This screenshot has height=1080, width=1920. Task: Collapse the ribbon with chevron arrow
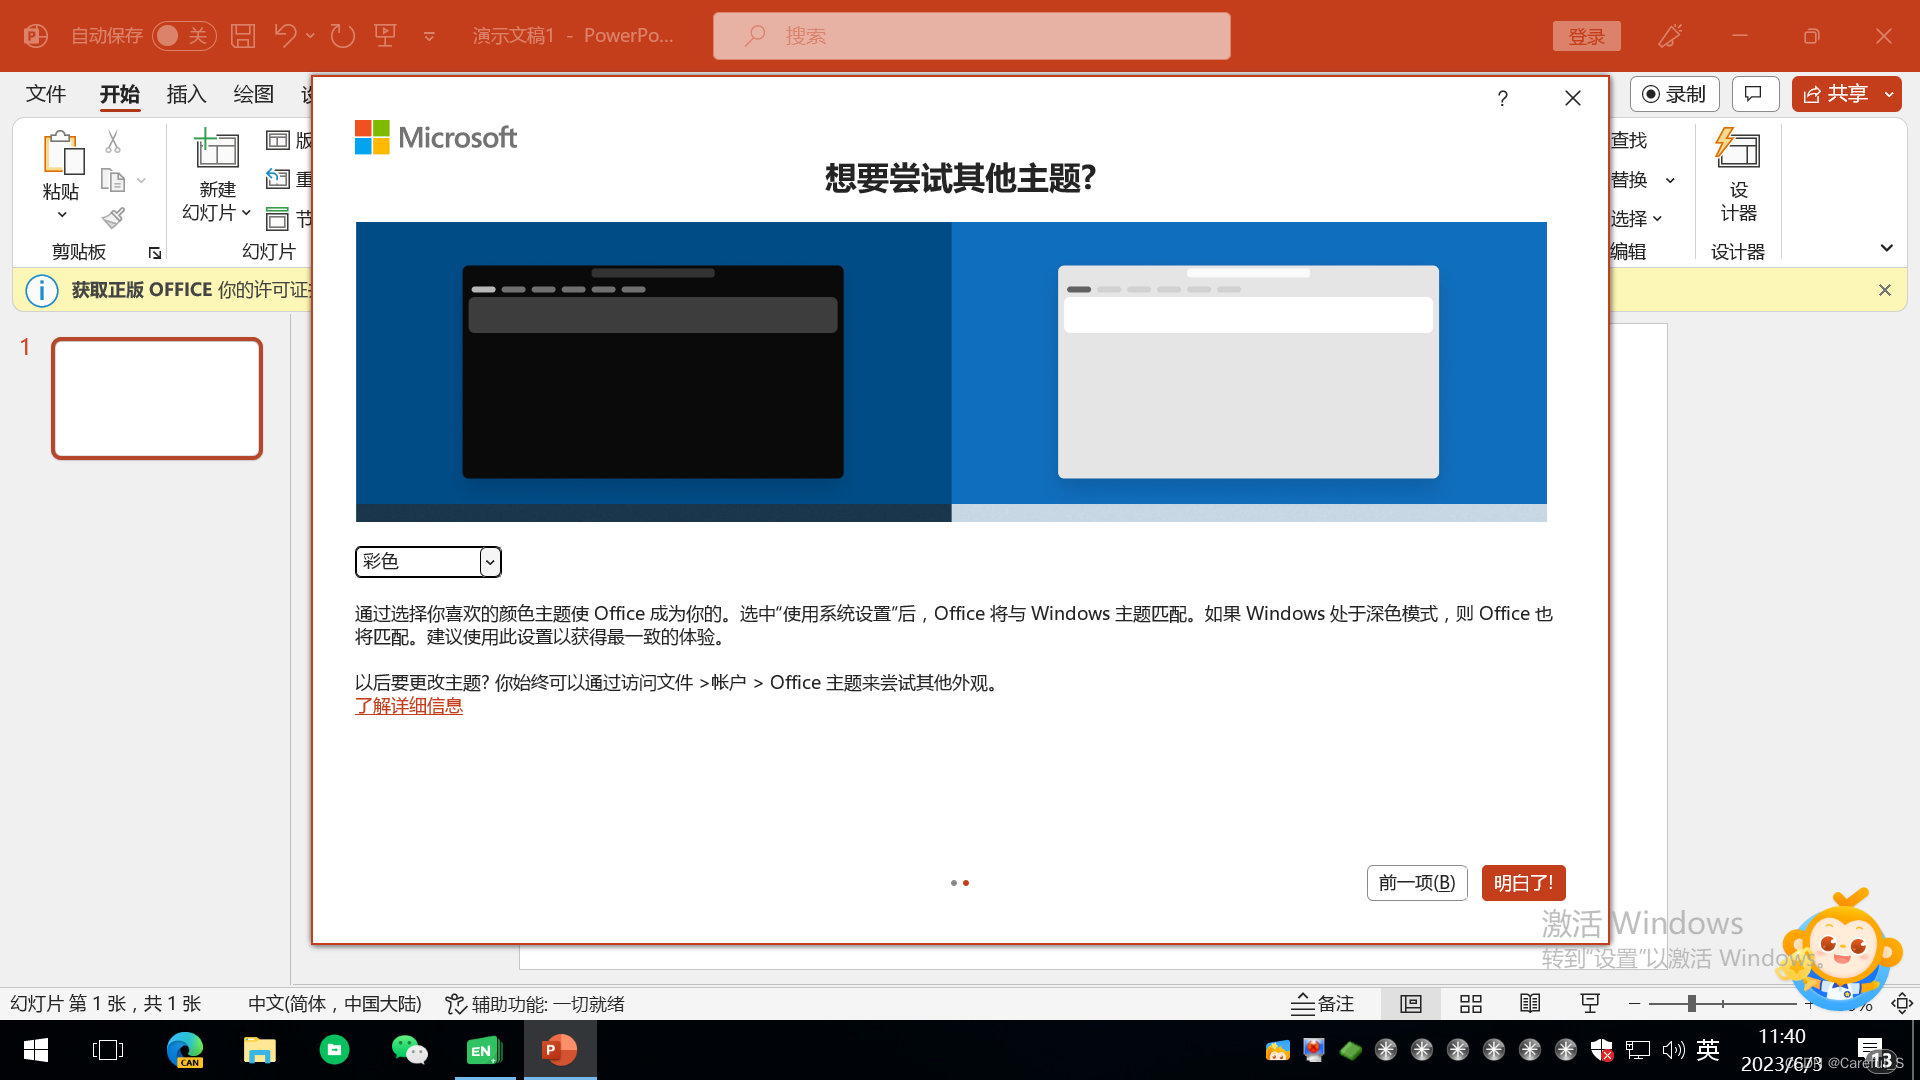click(x=1886, y=248)
